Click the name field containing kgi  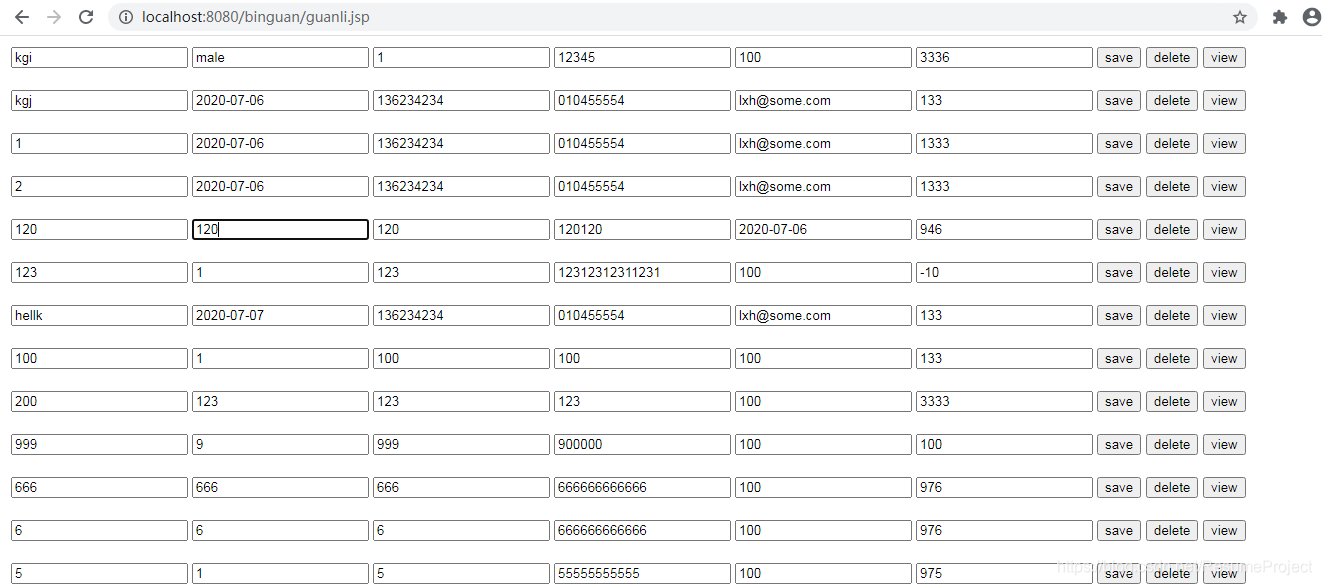(x=99, y=58)
